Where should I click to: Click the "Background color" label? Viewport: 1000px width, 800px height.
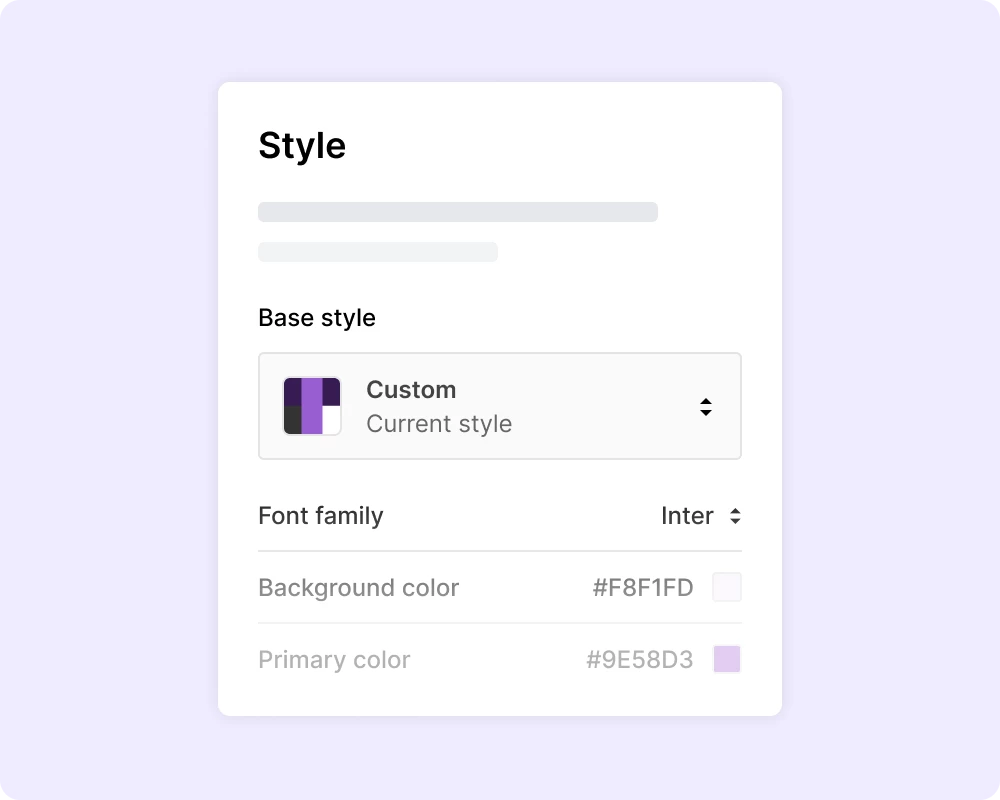coord(358,588)
